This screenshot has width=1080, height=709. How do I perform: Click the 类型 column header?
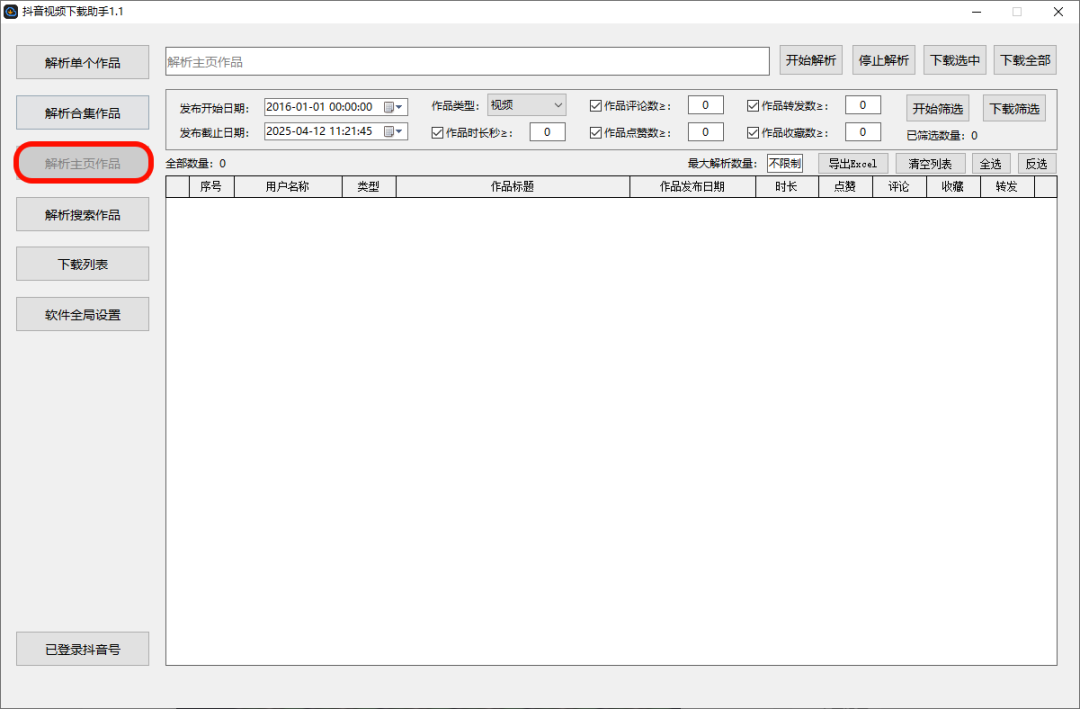click(368, 187)
